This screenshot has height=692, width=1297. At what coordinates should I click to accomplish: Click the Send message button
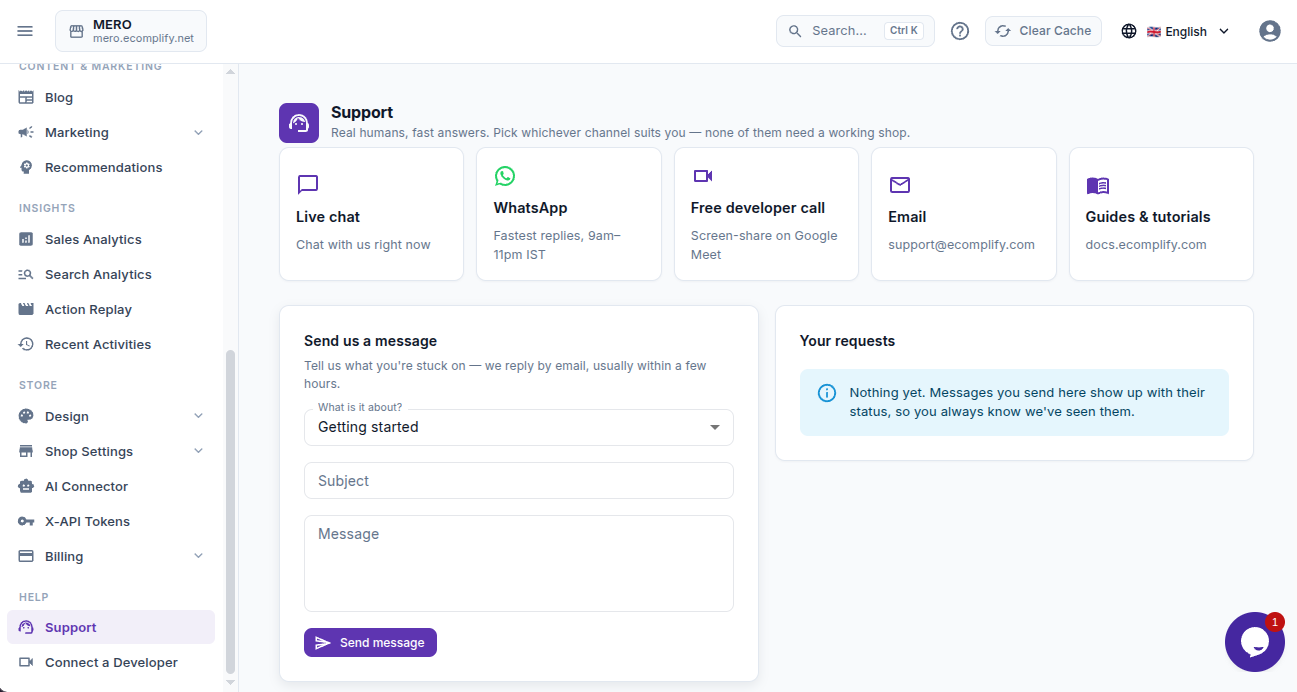(370, 643)
